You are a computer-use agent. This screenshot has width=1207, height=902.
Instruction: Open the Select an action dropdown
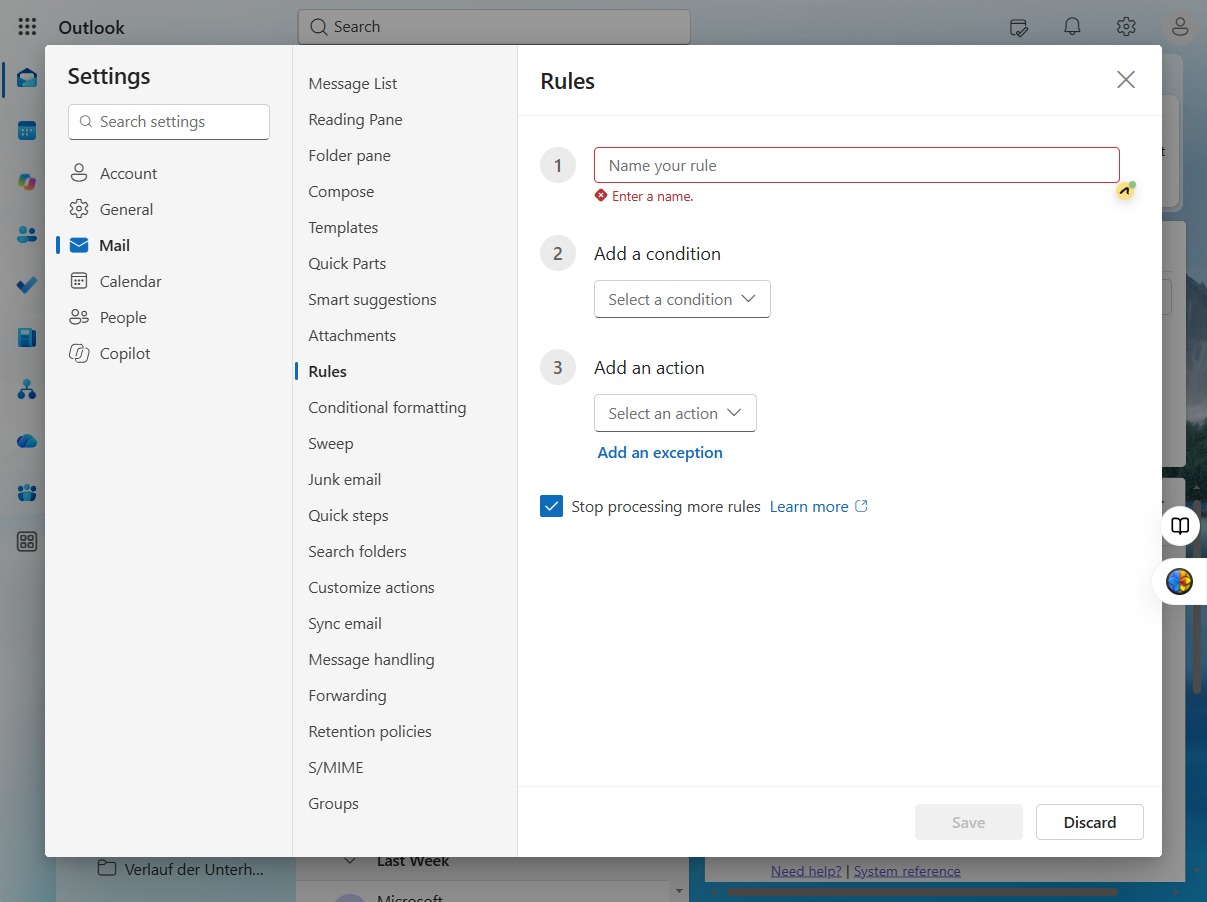click(675, 413)
